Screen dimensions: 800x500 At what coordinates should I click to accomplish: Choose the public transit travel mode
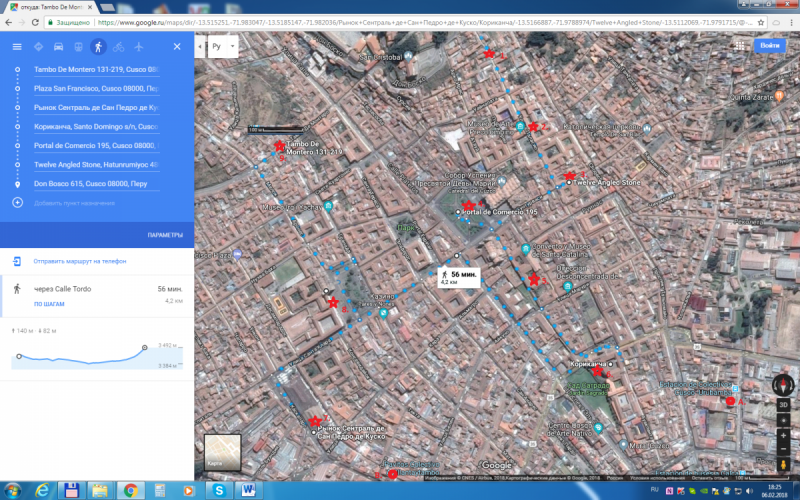pos(78,47)
